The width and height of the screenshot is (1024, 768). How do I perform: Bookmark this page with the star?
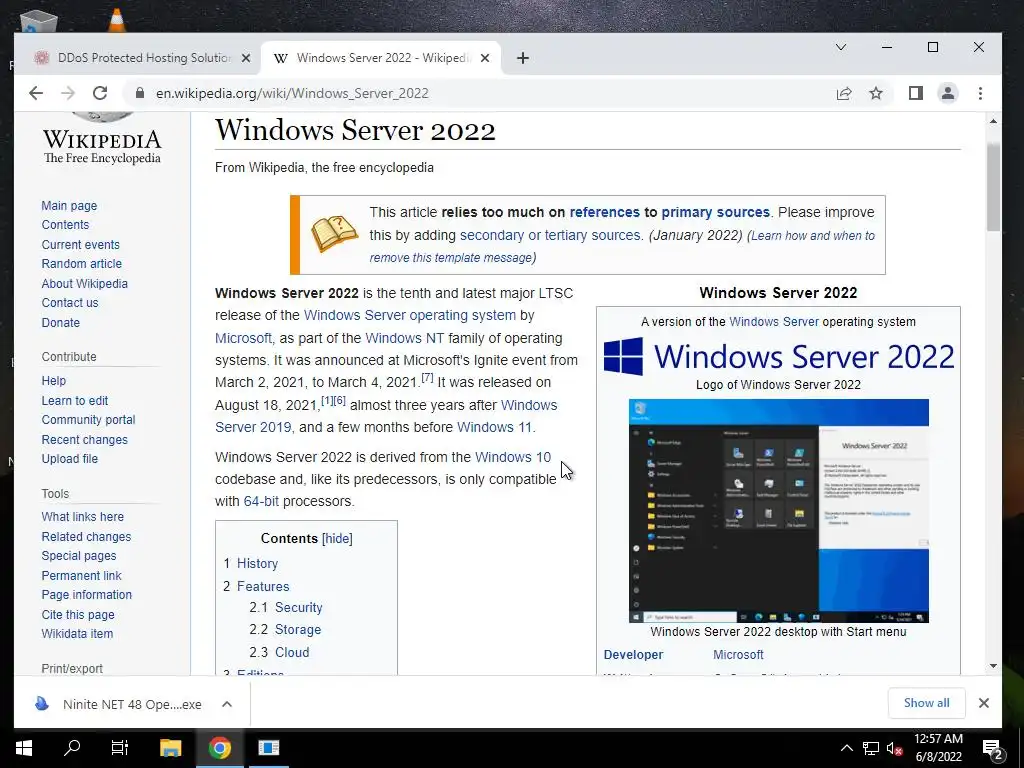[x=876, y=93]
